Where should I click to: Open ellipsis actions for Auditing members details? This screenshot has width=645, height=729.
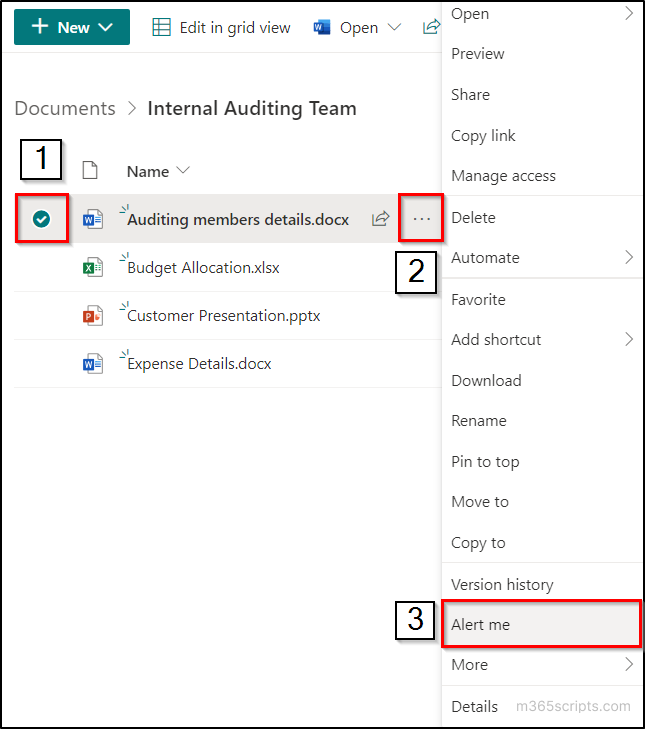pyautogui.click(x=421, y=219)
